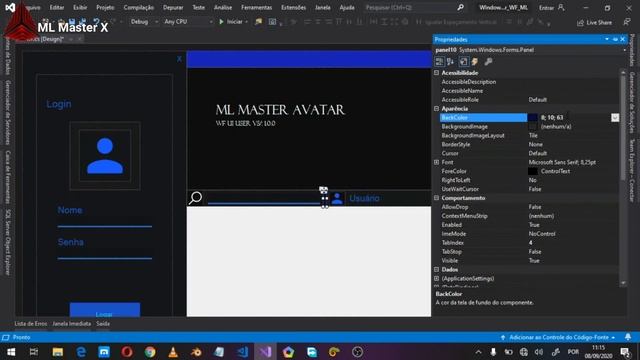Open the panel10 object selector dropdown
Viewport: 640px width, 360px height.
coord(624,50)
